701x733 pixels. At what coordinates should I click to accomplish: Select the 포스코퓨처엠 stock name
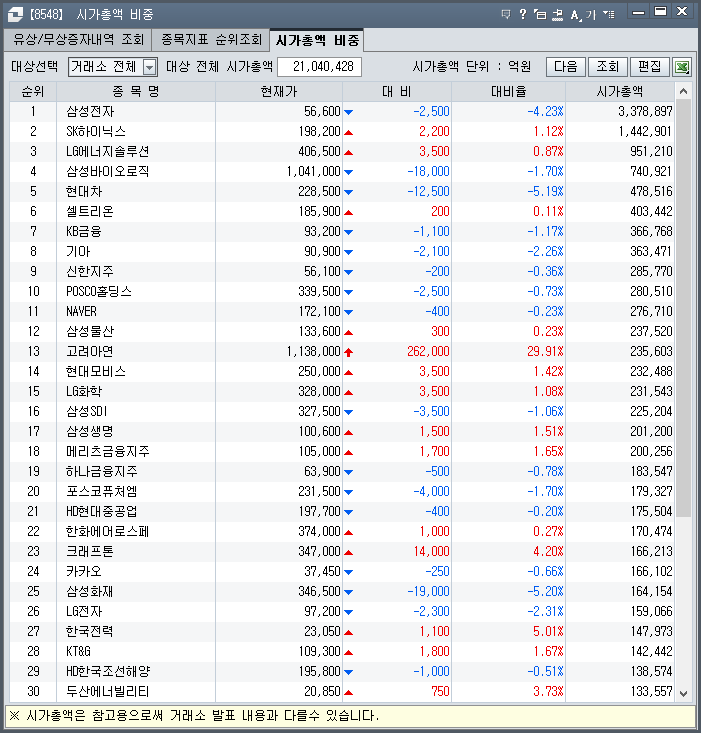pyautogui.click(x=101, y=492)
